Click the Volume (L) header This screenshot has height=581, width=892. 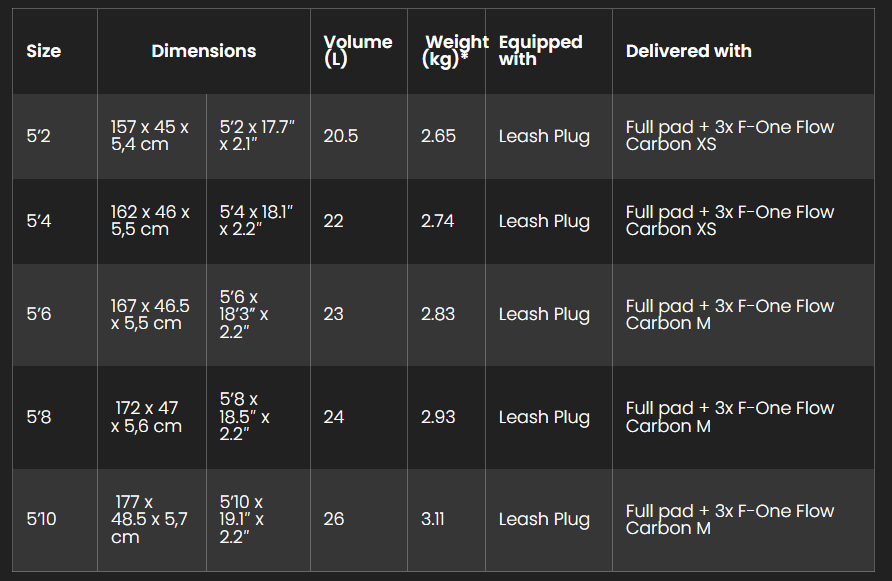click(358, 51)
